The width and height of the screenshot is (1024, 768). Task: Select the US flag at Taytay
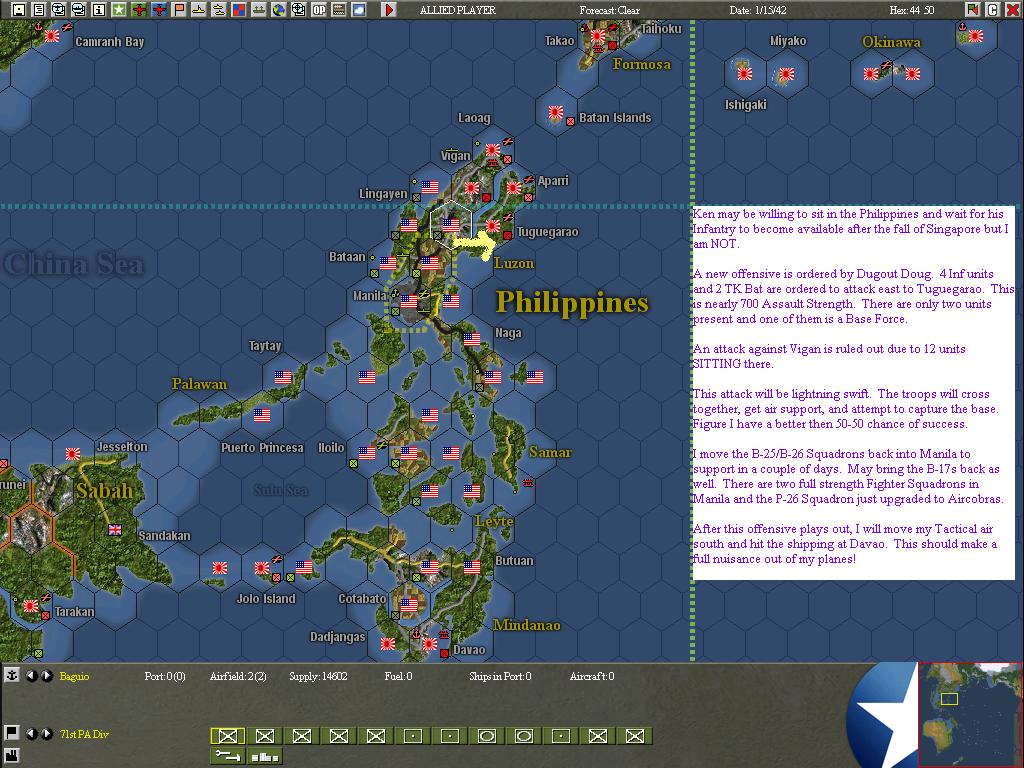coord(283,377)
